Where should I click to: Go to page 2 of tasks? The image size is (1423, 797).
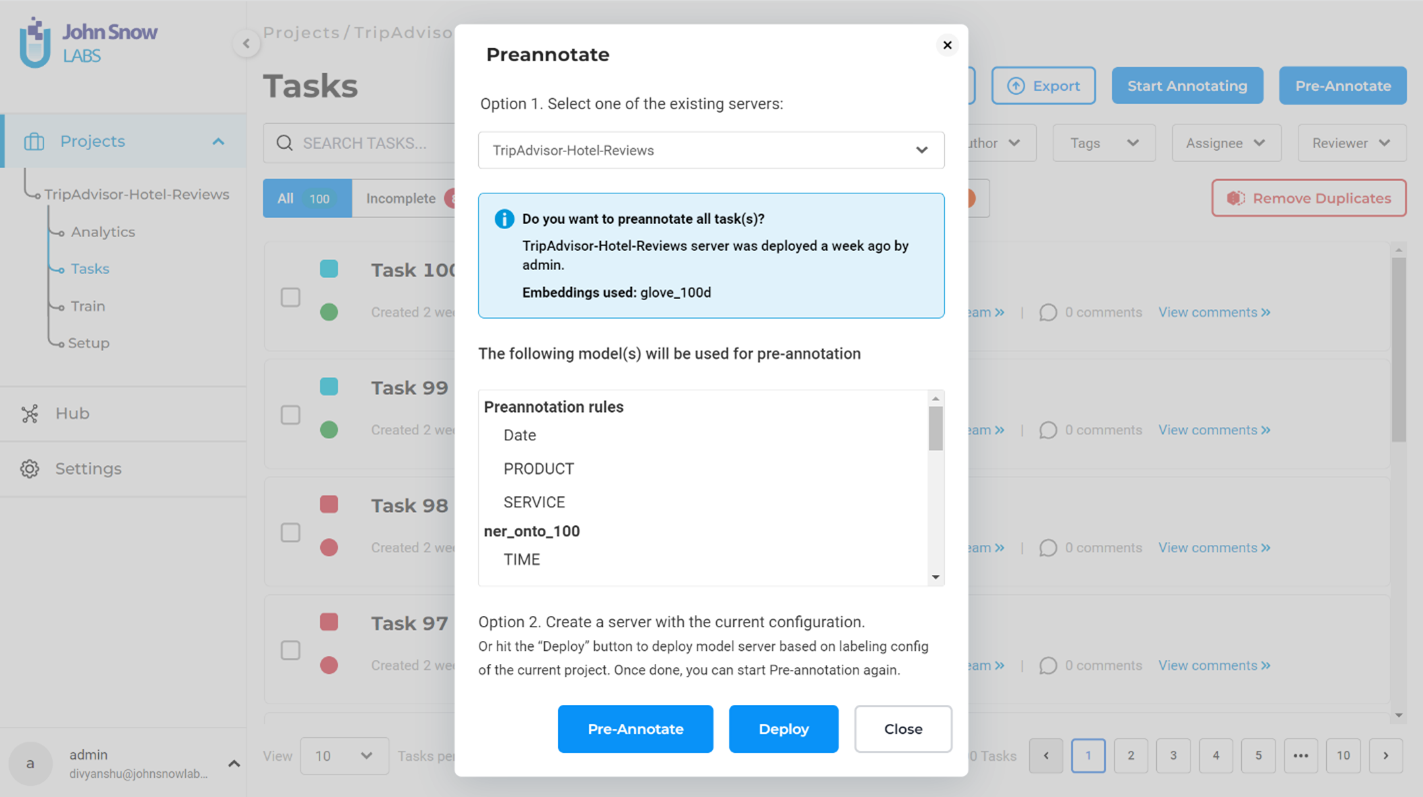click(x=1131, y=756)
